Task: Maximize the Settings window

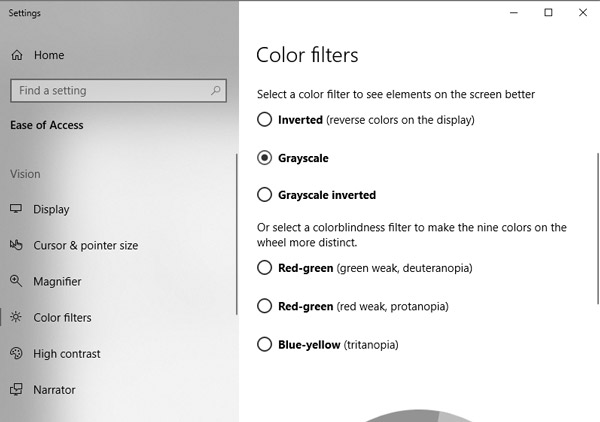Action: [548, 13]
